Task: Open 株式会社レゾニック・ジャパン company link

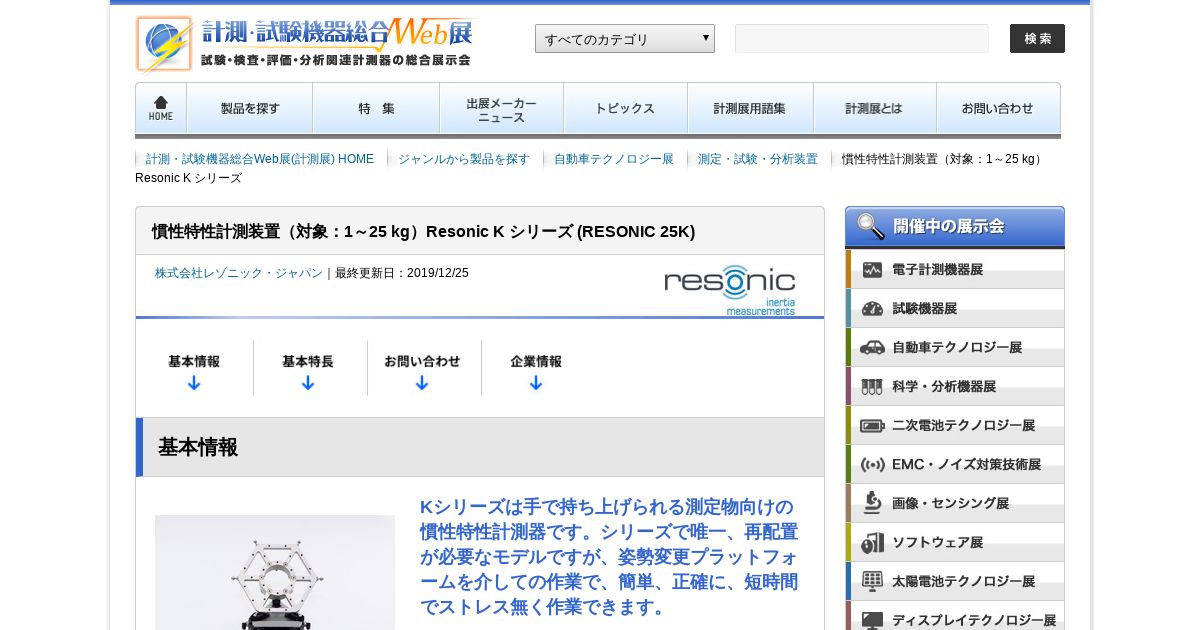Action: pos(239,273)
